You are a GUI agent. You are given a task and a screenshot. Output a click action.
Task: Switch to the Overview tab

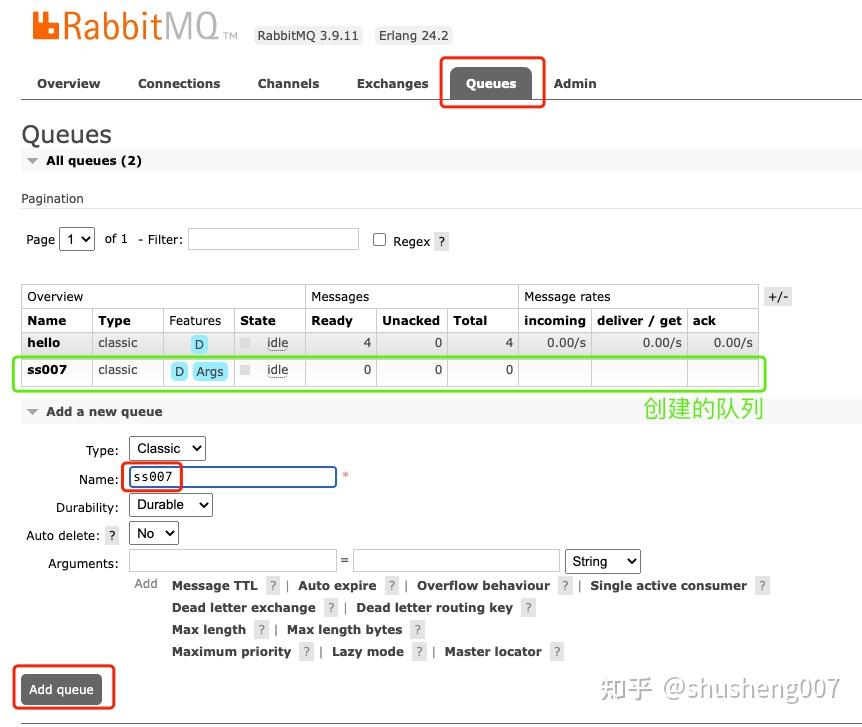pos(68,84)
